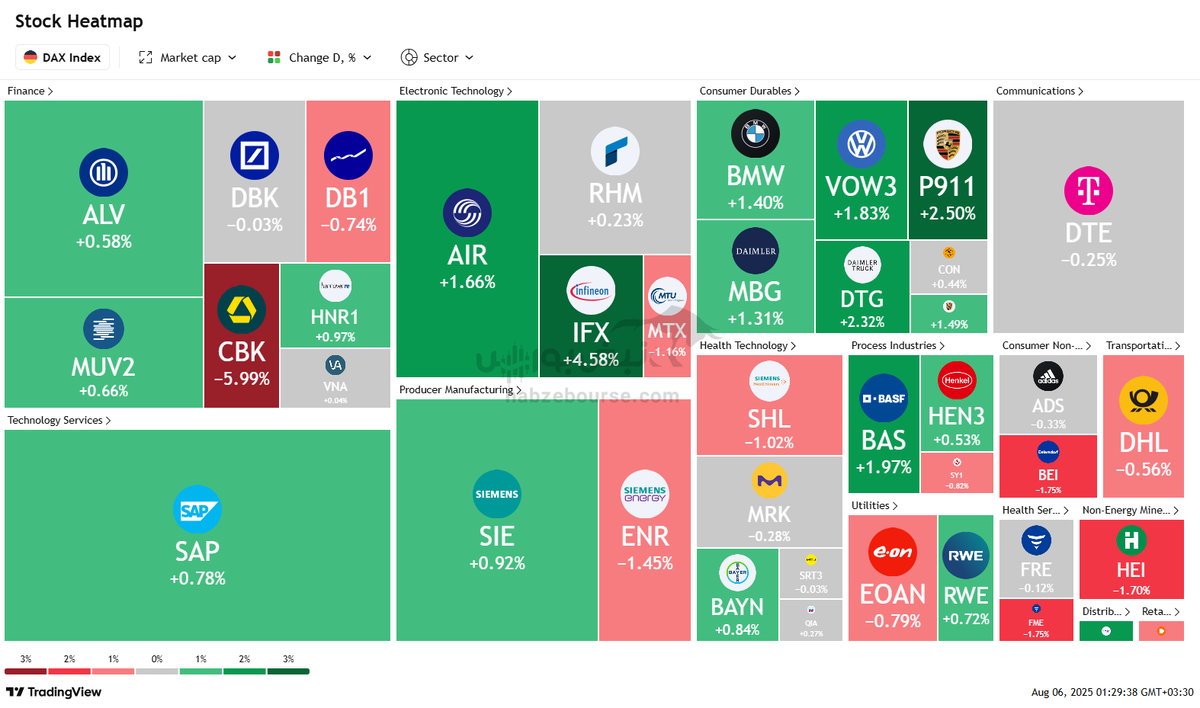Open the Sector grouping dropdown
Viewport: 1200px width, 708px height.
(x=437, y=58)
